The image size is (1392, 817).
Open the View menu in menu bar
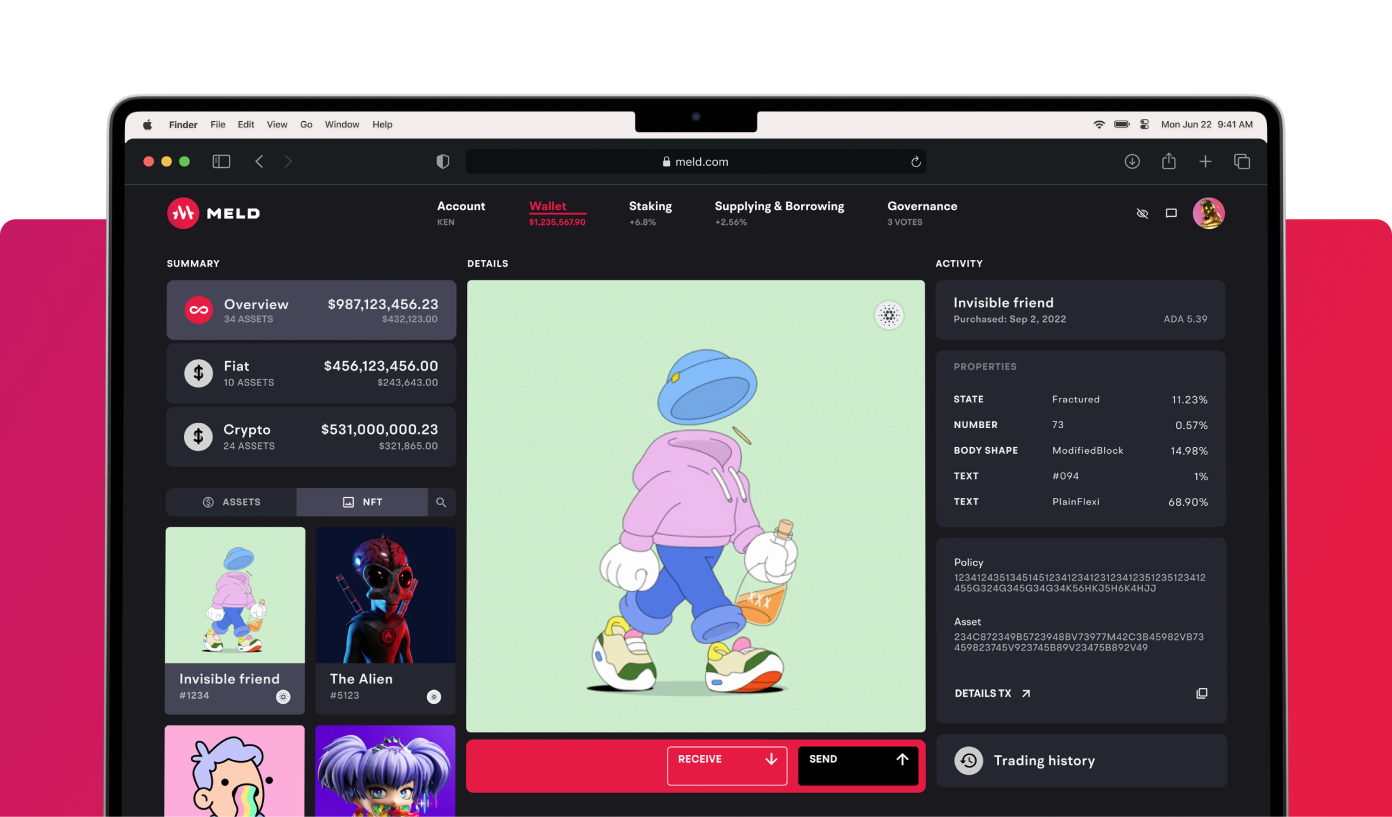[277, 125]
